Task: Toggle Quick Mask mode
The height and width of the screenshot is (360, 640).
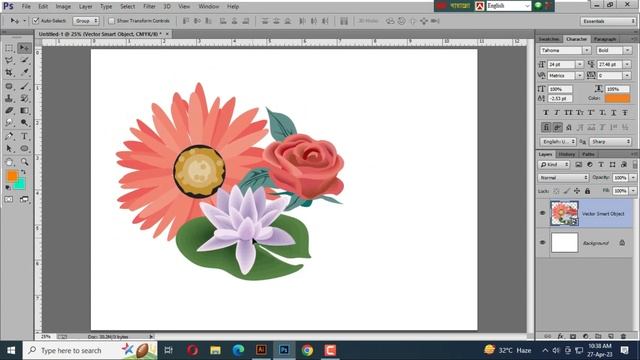Action: pyautogui.click(x=9, y=199)
